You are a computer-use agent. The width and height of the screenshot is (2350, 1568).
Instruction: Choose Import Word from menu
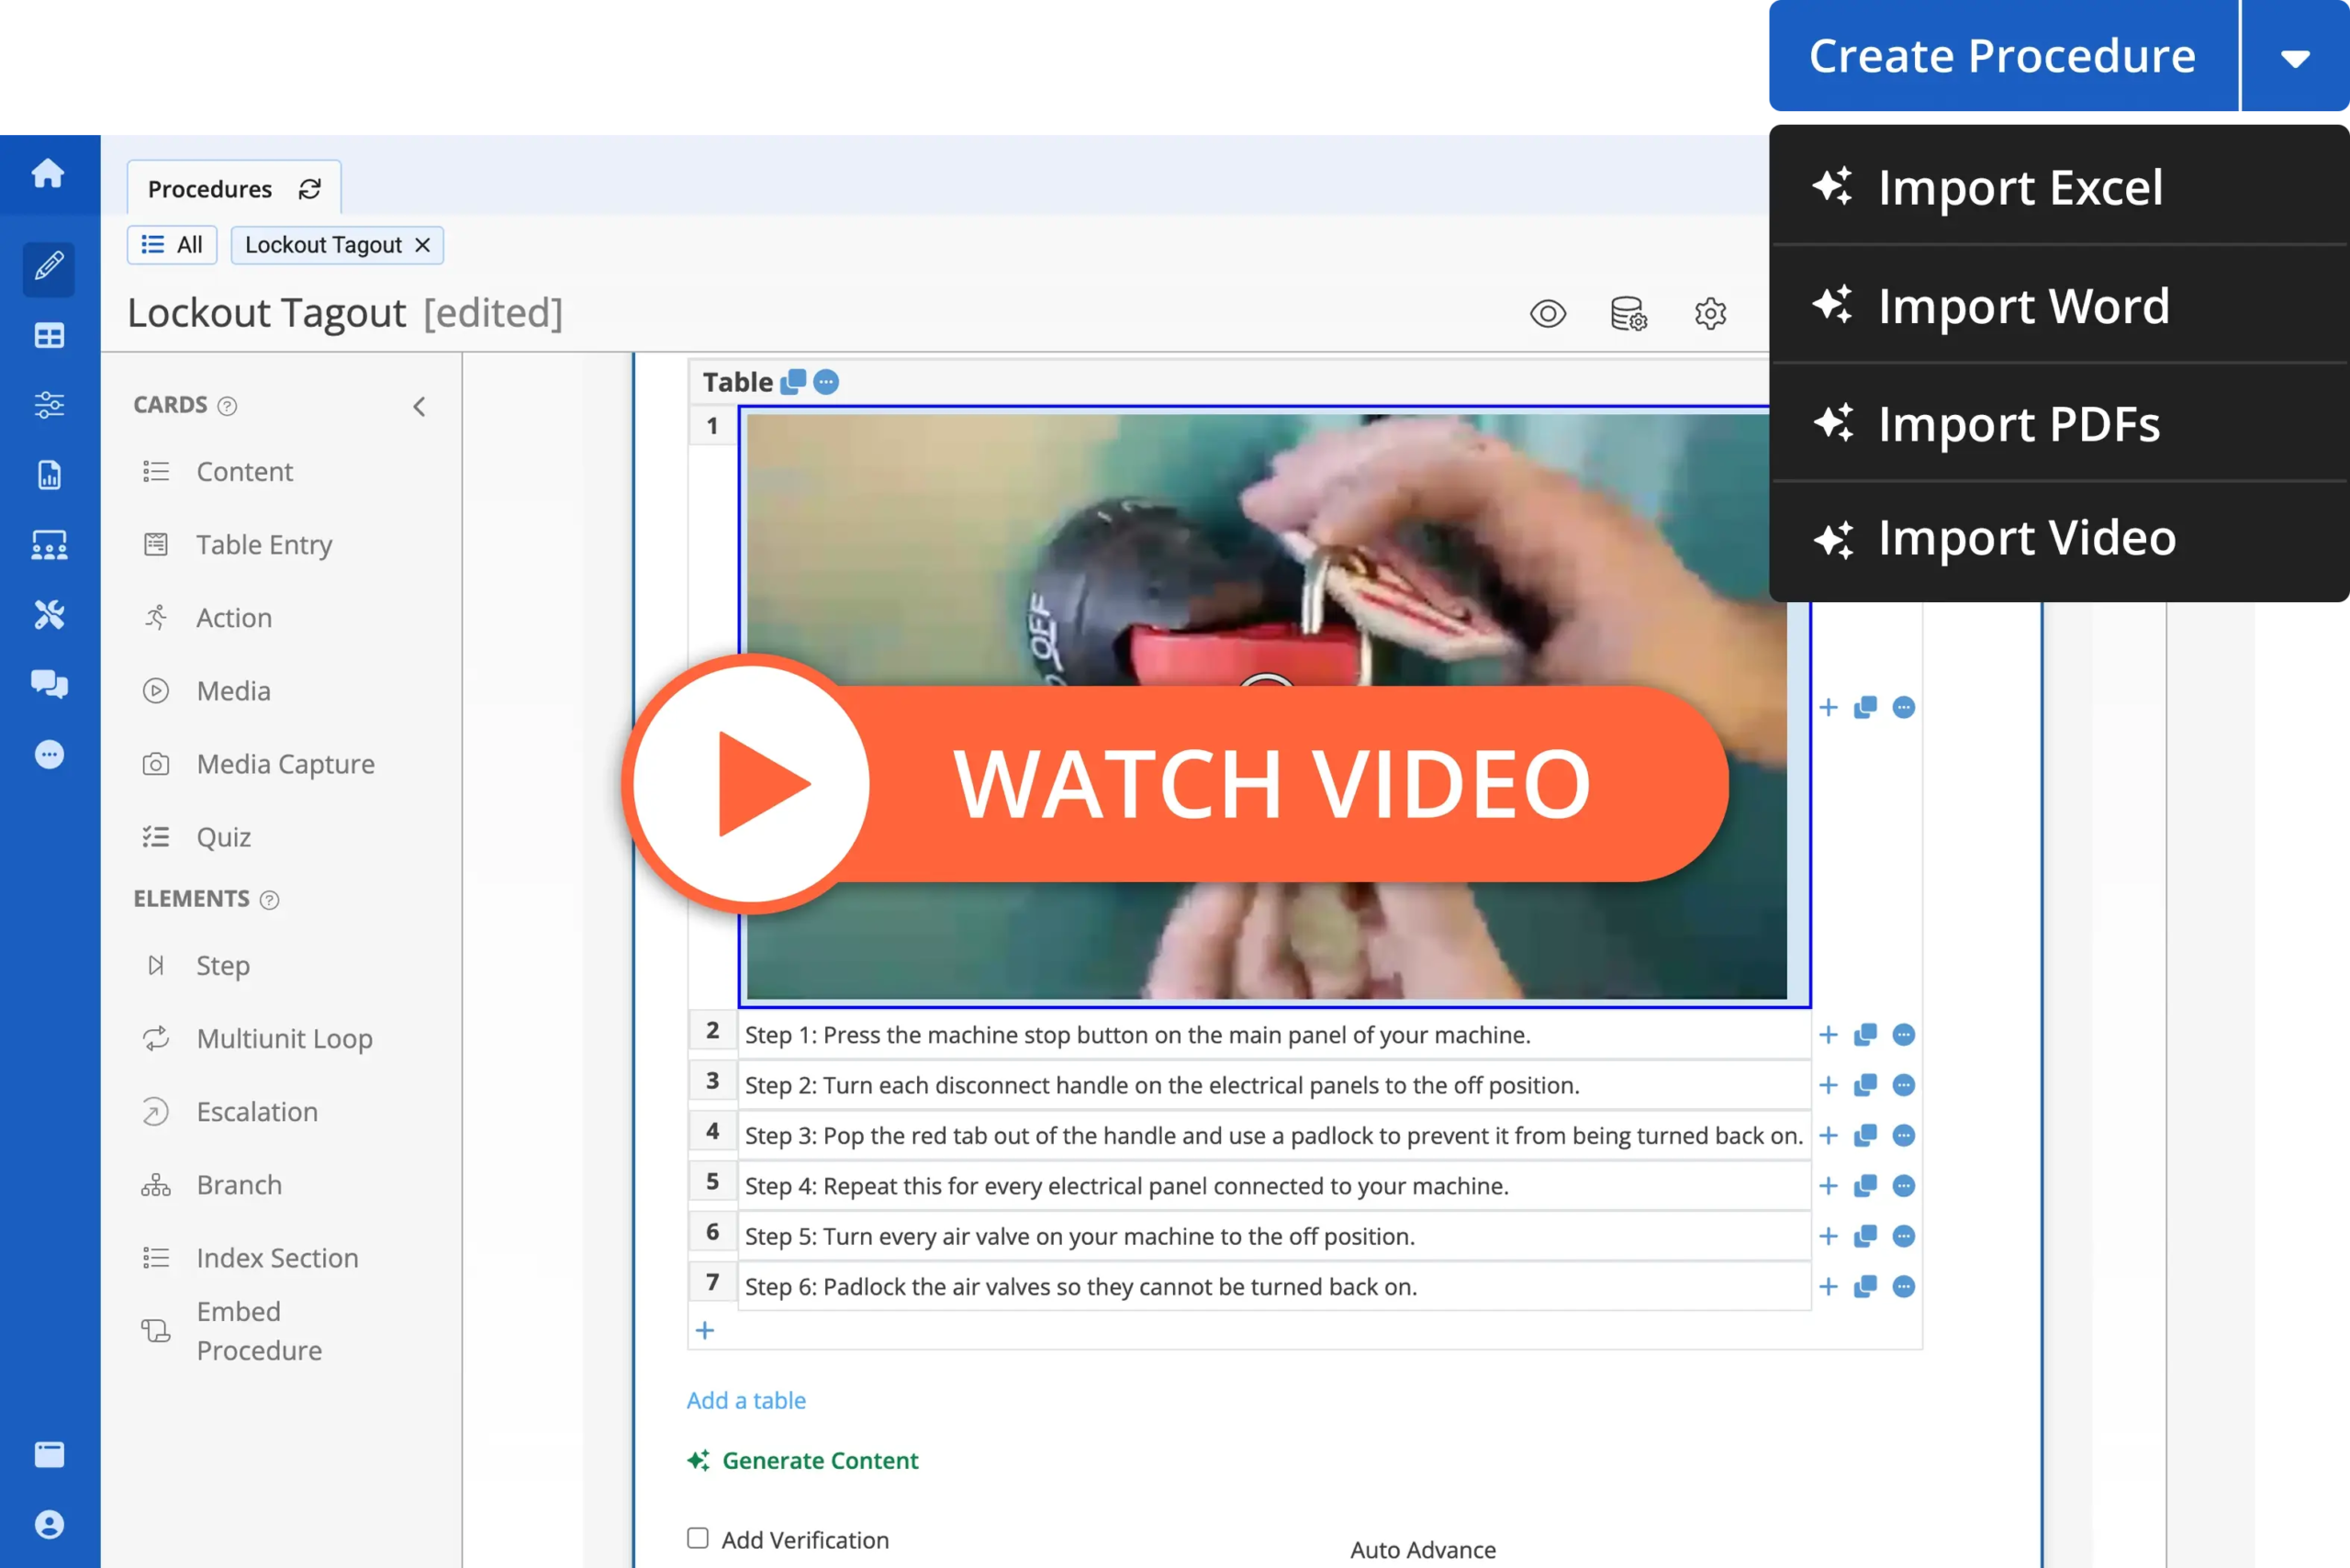click(x=2060, y=305)
